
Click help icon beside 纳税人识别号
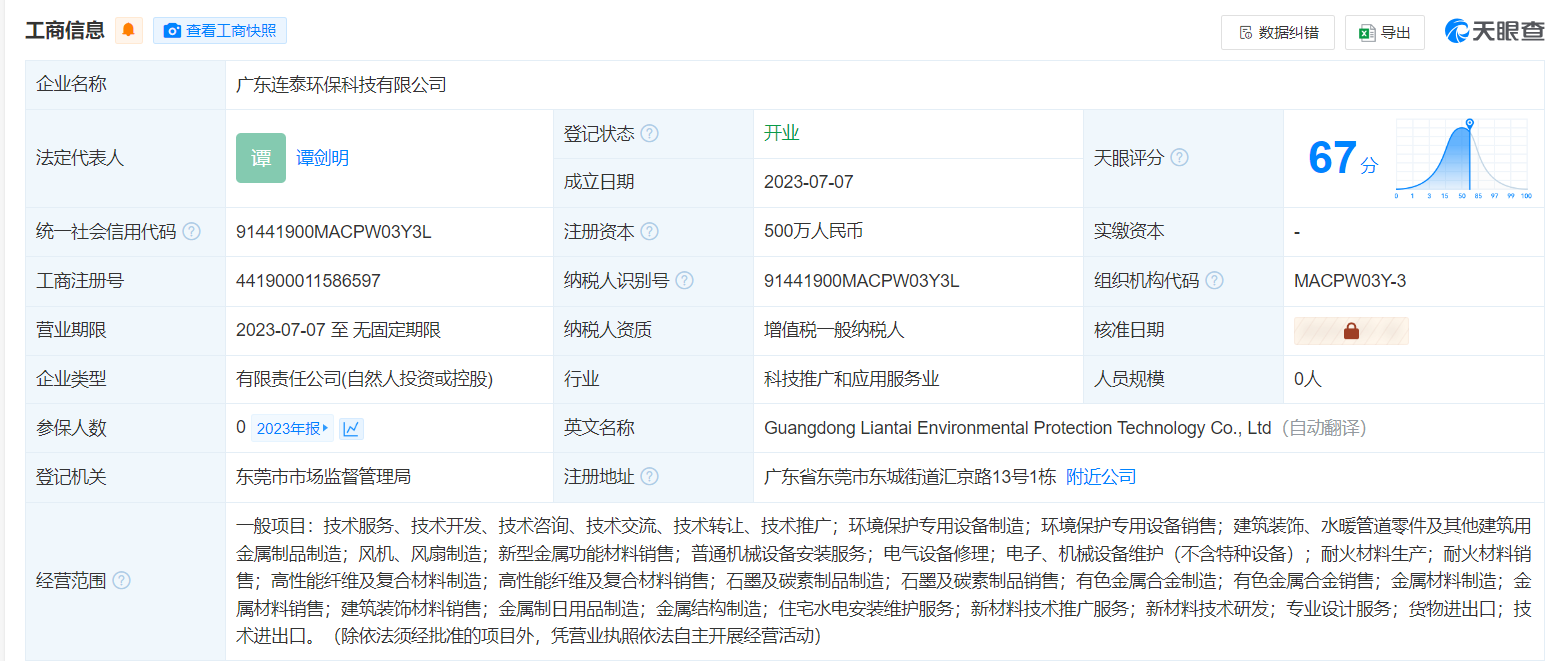685,281
